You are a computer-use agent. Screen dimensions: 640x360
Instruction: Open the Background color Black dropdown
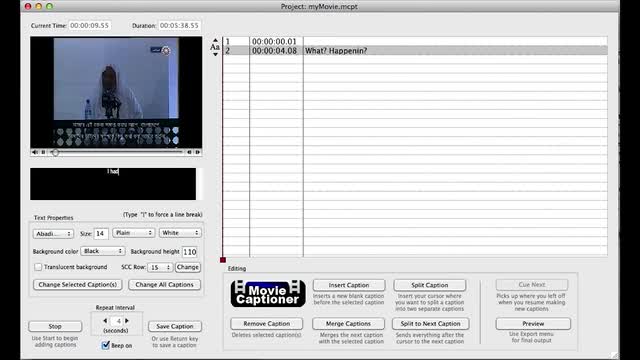click(x=102, y=251)
